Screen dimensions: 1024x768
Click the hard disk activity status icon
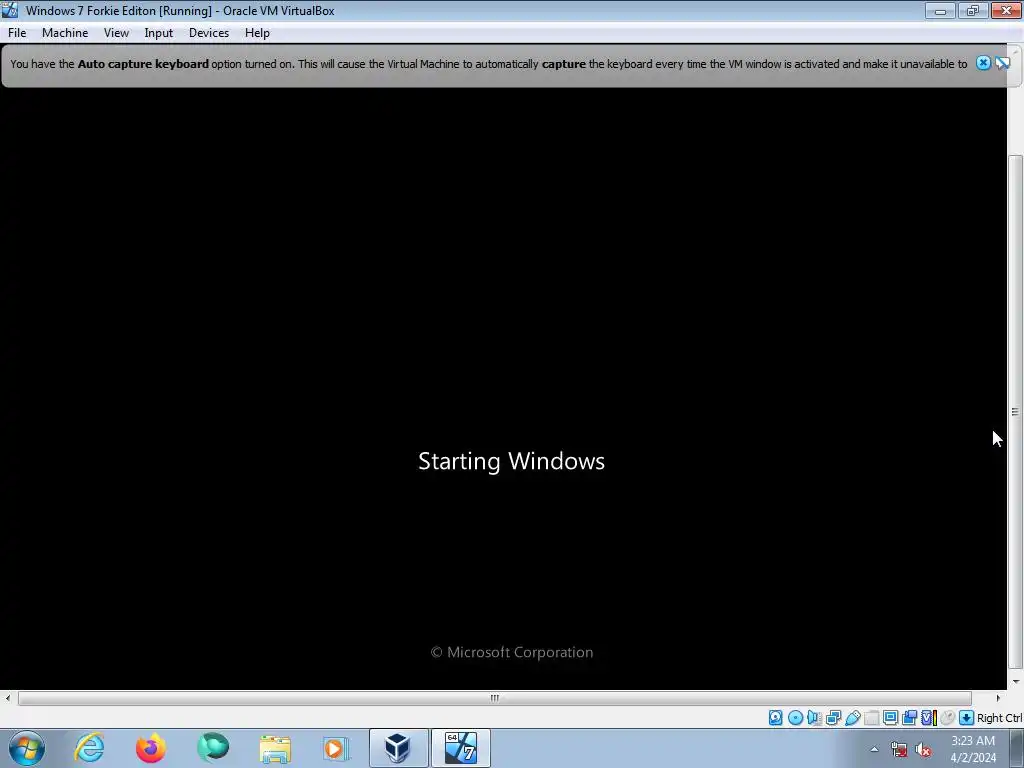[775, 718]
